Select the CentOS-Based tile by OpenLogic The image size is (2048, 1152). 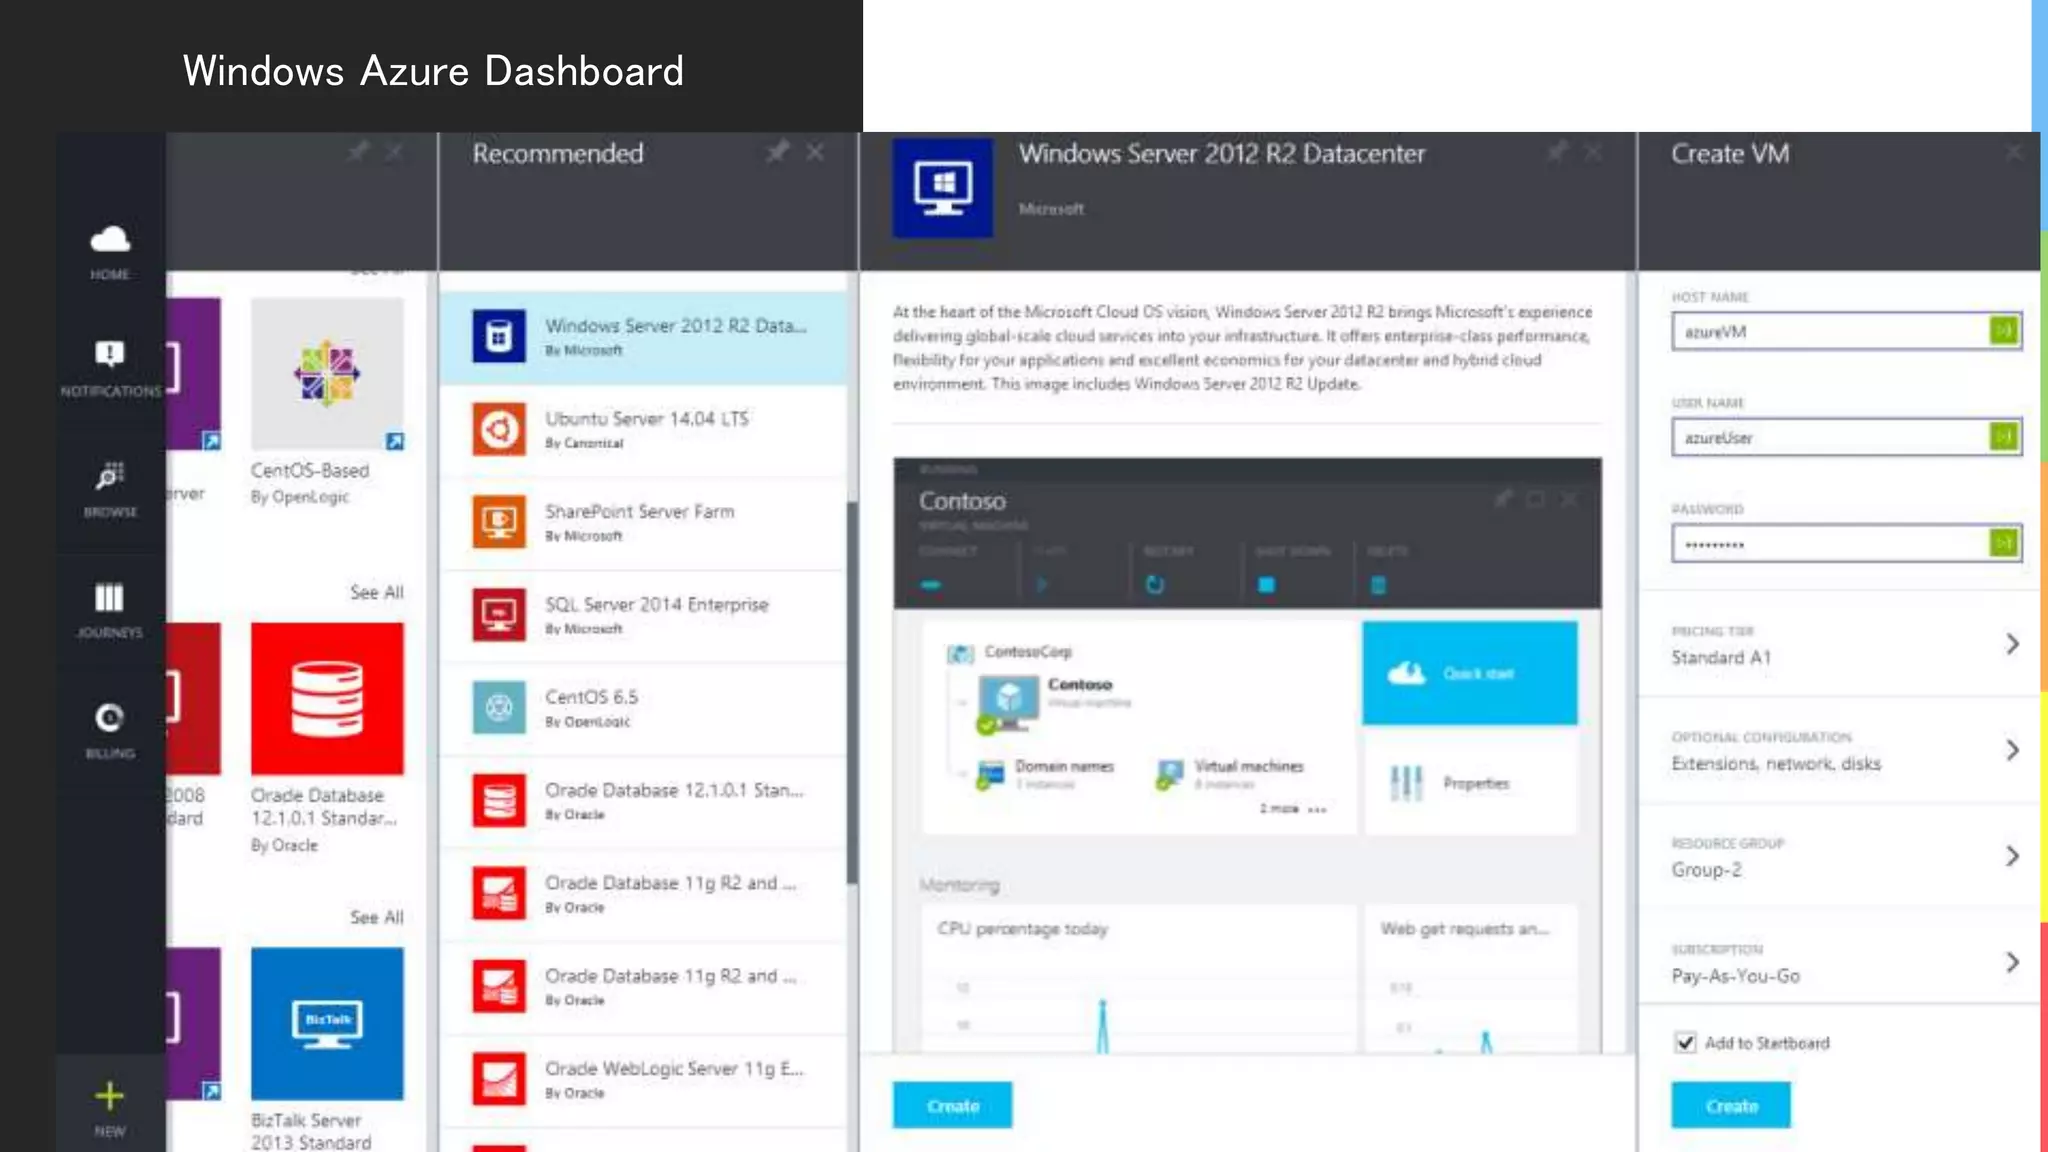(x=328, y=374)
